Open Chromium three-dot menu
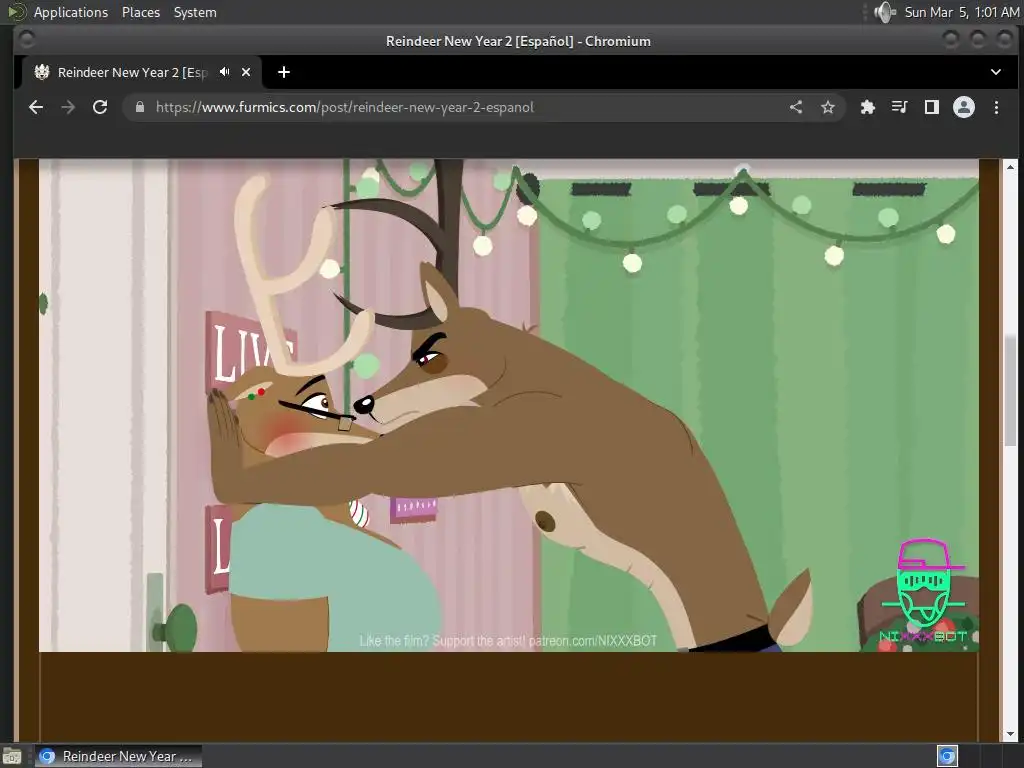The image size is (1024, 768). [996, 107]
